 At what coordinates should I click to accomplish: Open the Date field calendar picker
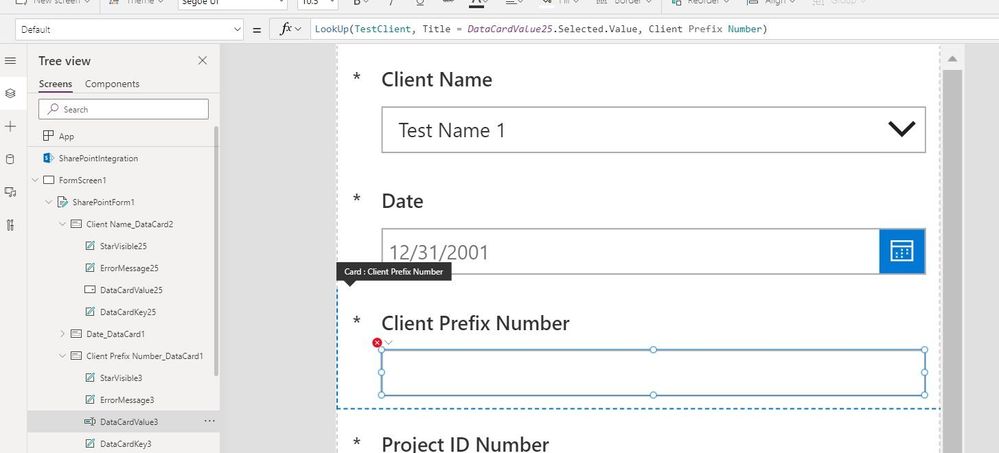[x=902, y=252]
